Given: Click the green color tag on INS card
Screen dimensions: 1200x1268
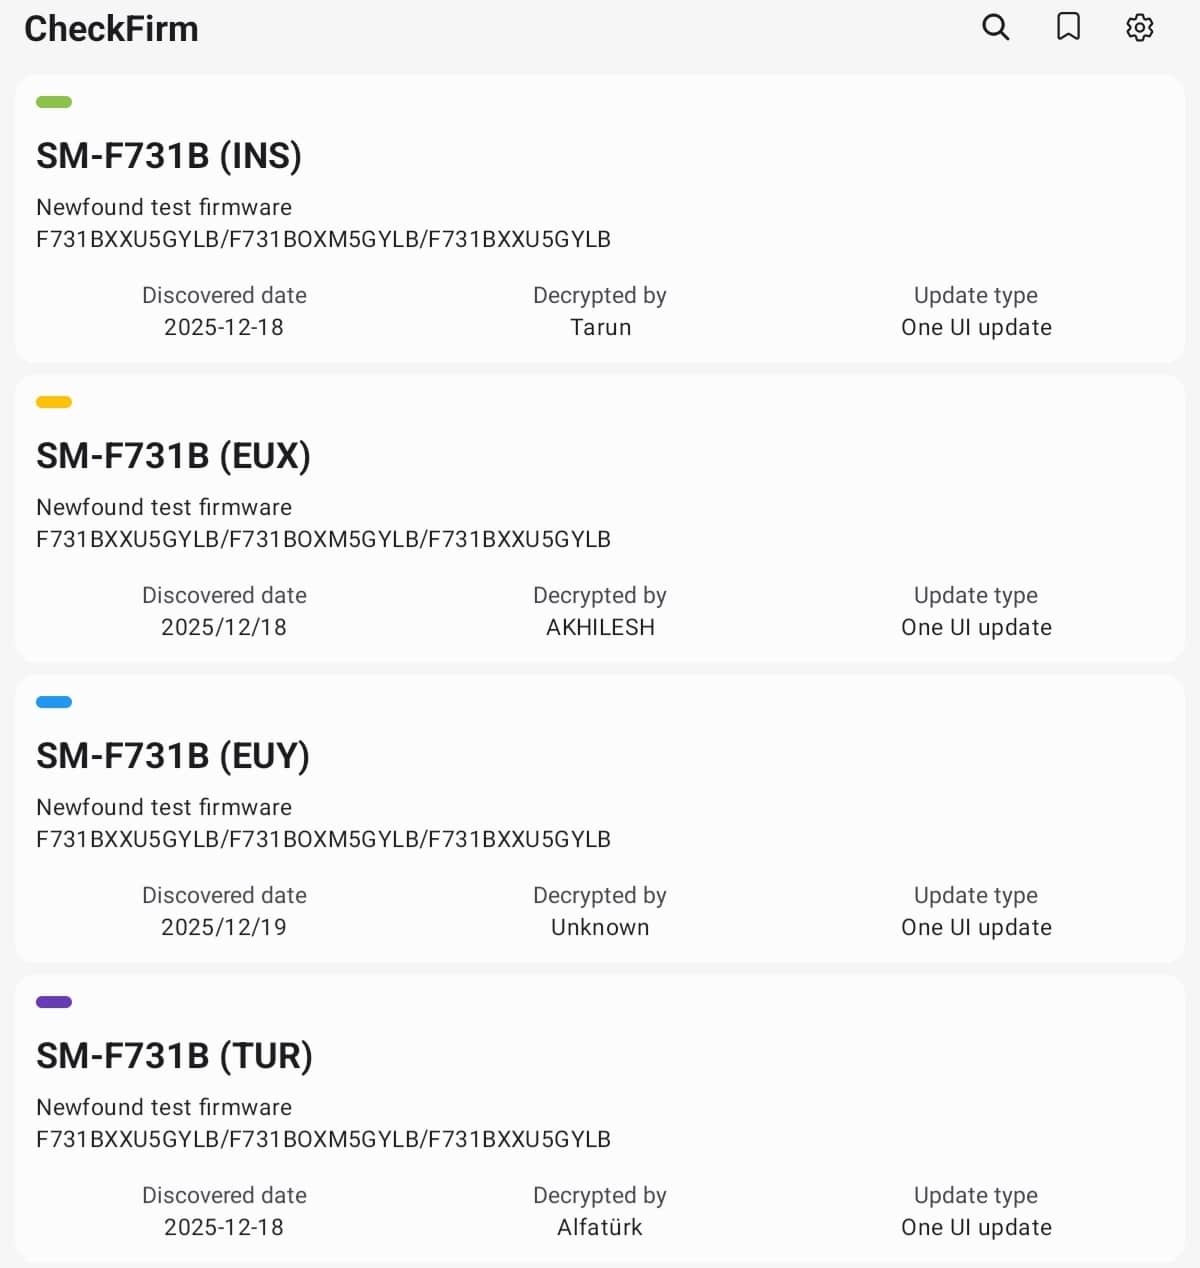Looking at the screenshot, I should tap(54, 102).
